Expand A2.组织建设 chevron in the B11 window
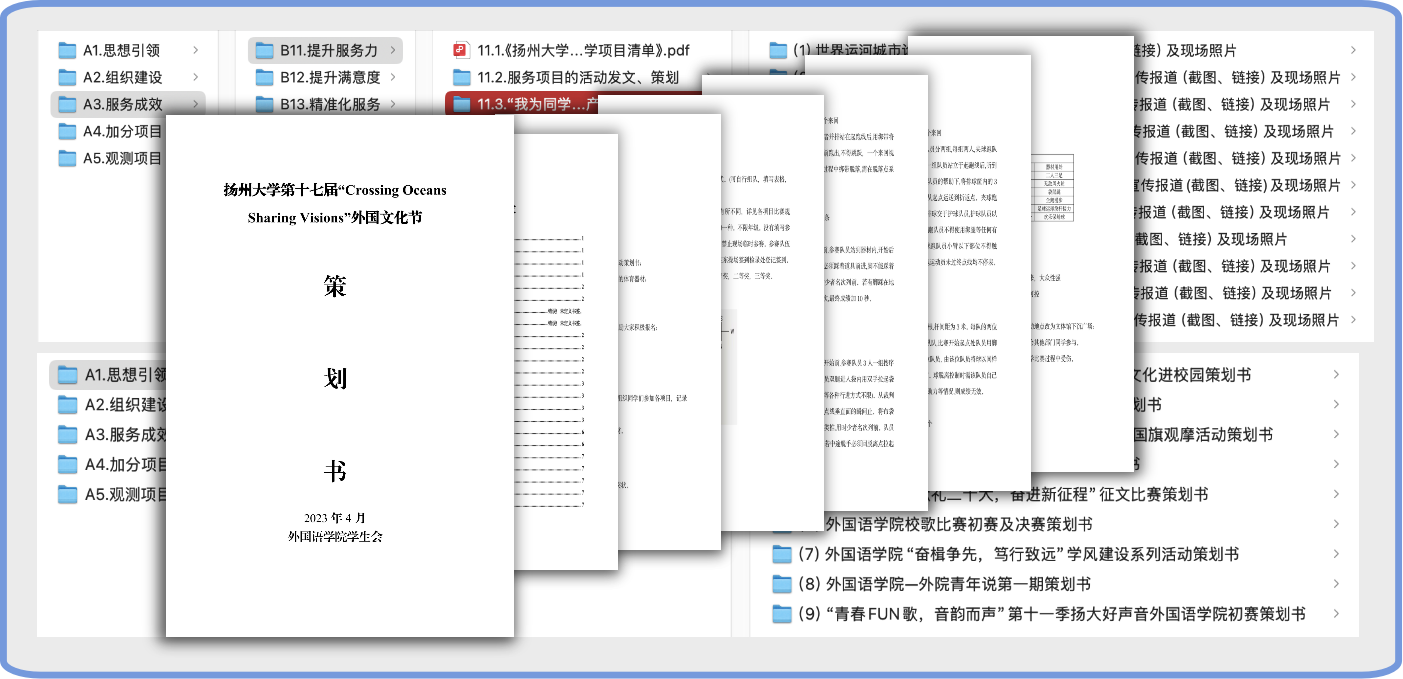The image size is (1403, 679). tap(195, 77)
